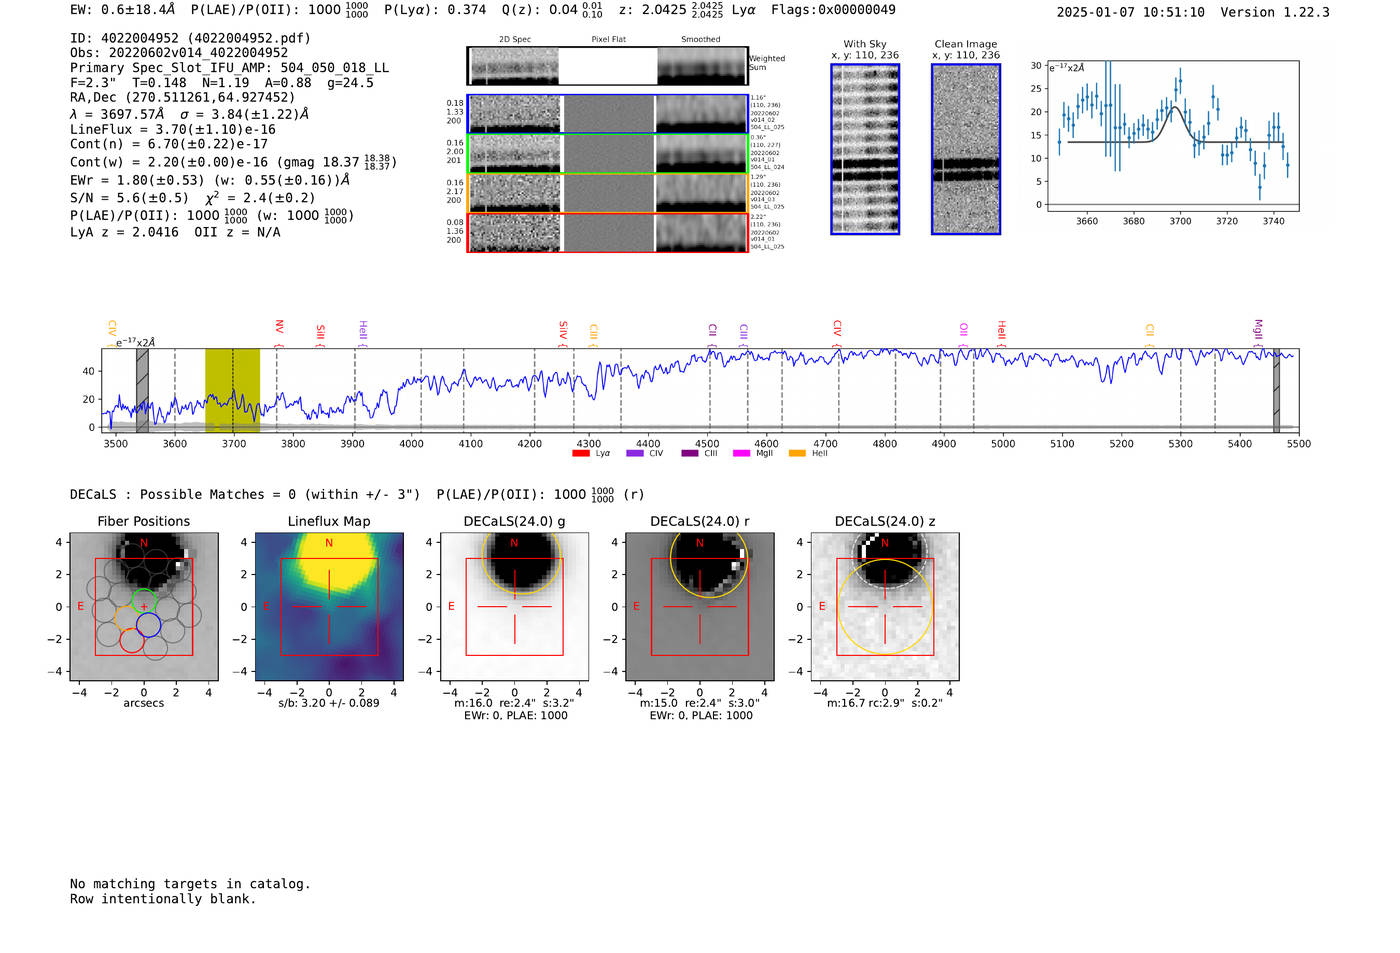Select the No matching targets in catalog. message
The image size is (1400, 953).
[190, 884]
